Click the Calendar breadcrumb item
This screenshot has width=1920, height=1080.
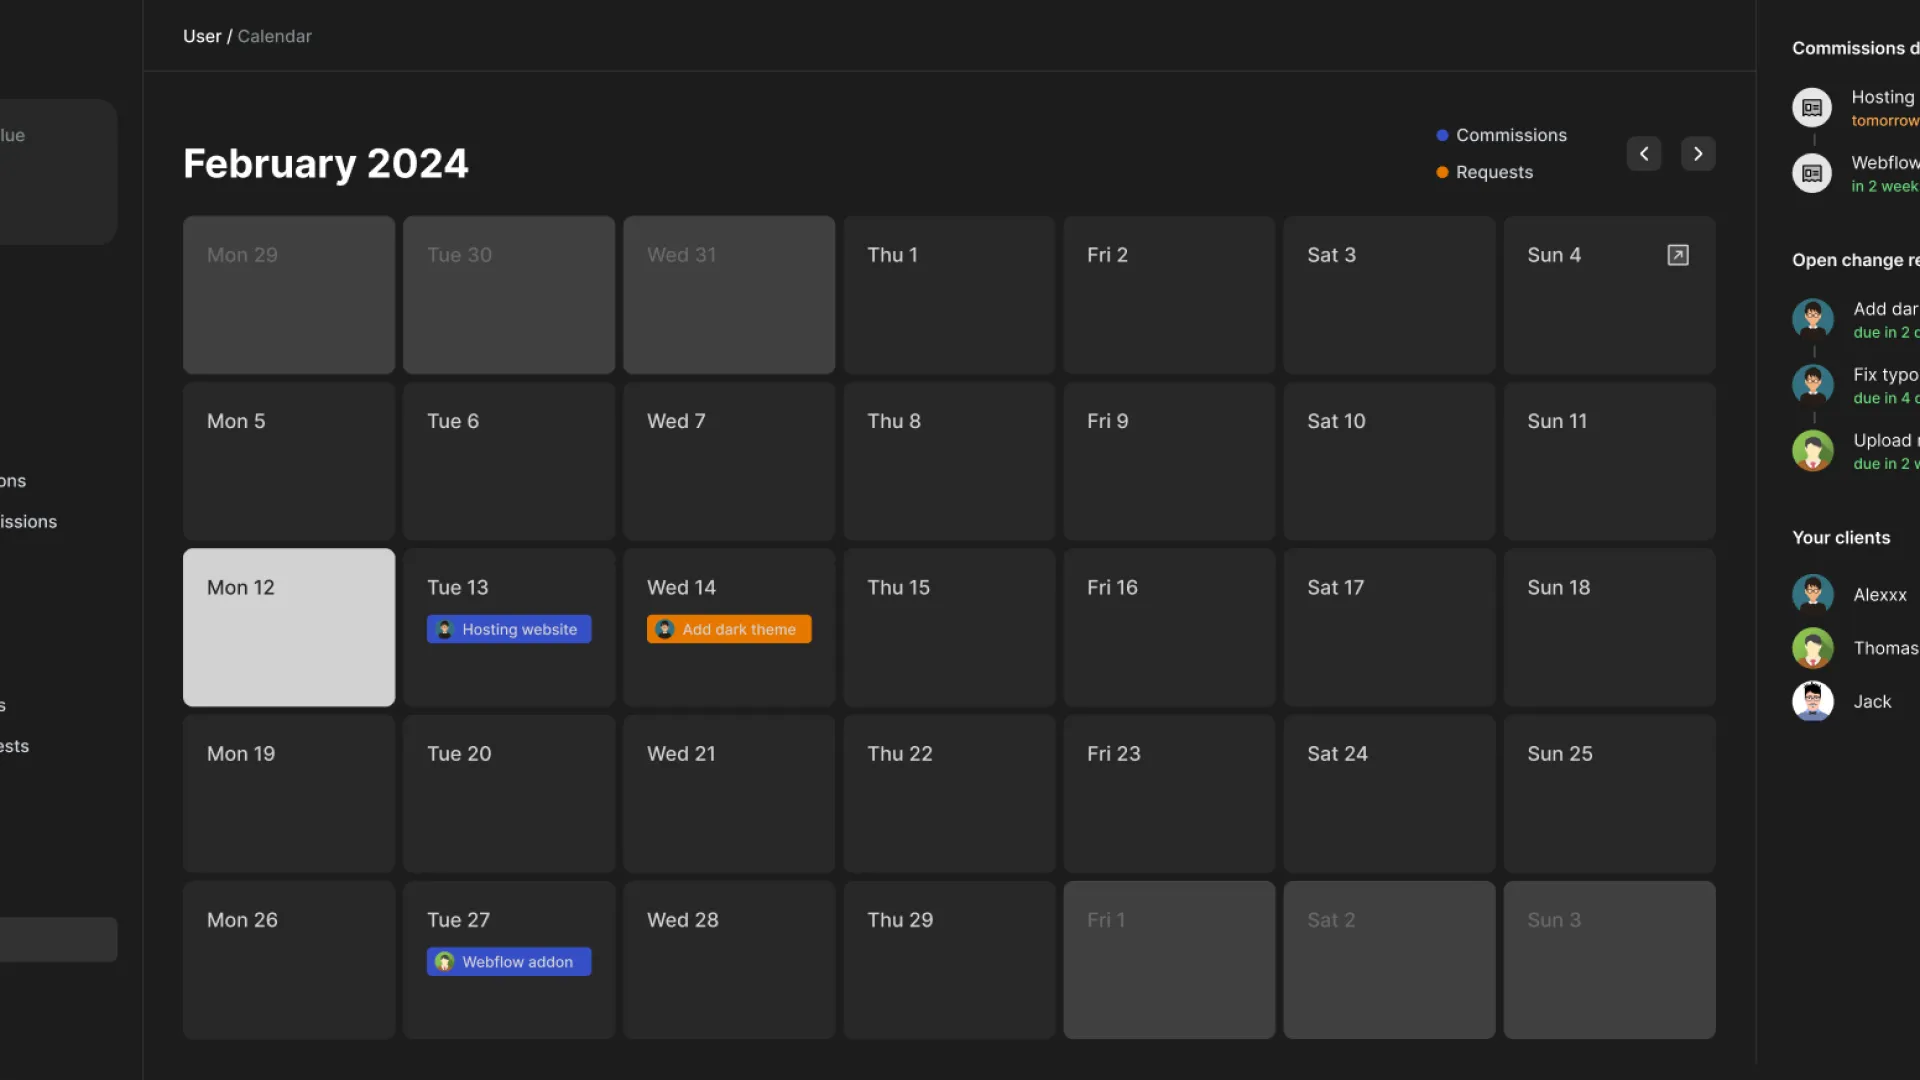pos(274,36)
